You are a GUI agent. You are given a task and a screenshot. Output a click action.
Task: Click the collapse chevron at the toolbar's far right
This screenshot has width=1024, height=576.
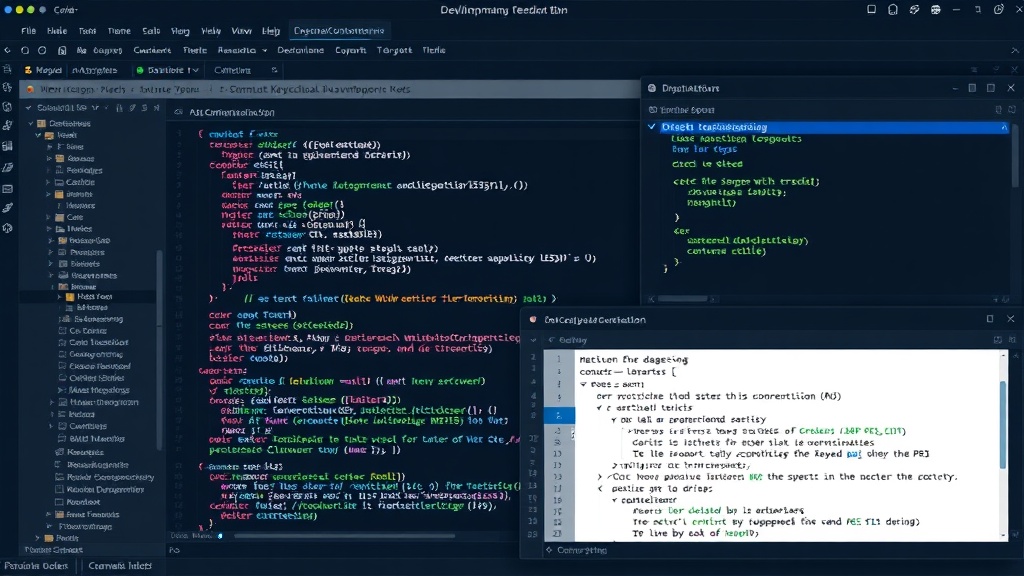click(x=1015, y=50)
